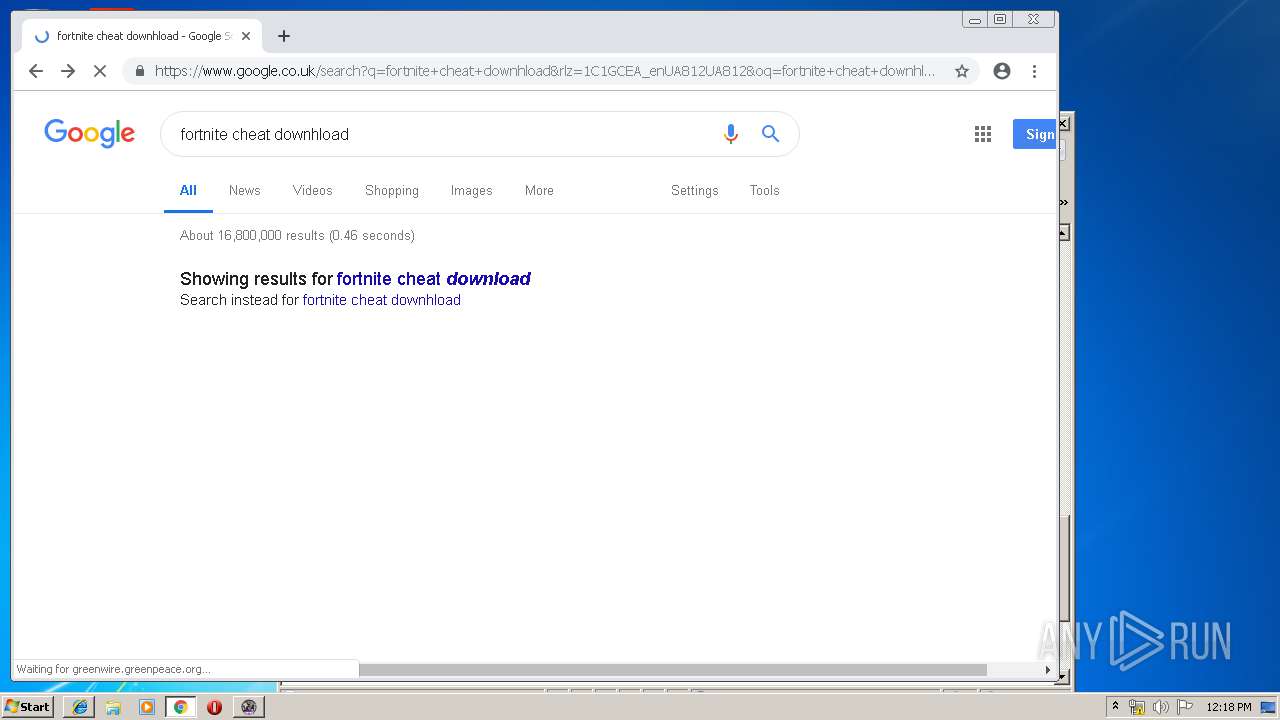Switch to Chrome in the taskbar
The width and height of the screenshot is (1280, 720).
[x=181, y=707]
